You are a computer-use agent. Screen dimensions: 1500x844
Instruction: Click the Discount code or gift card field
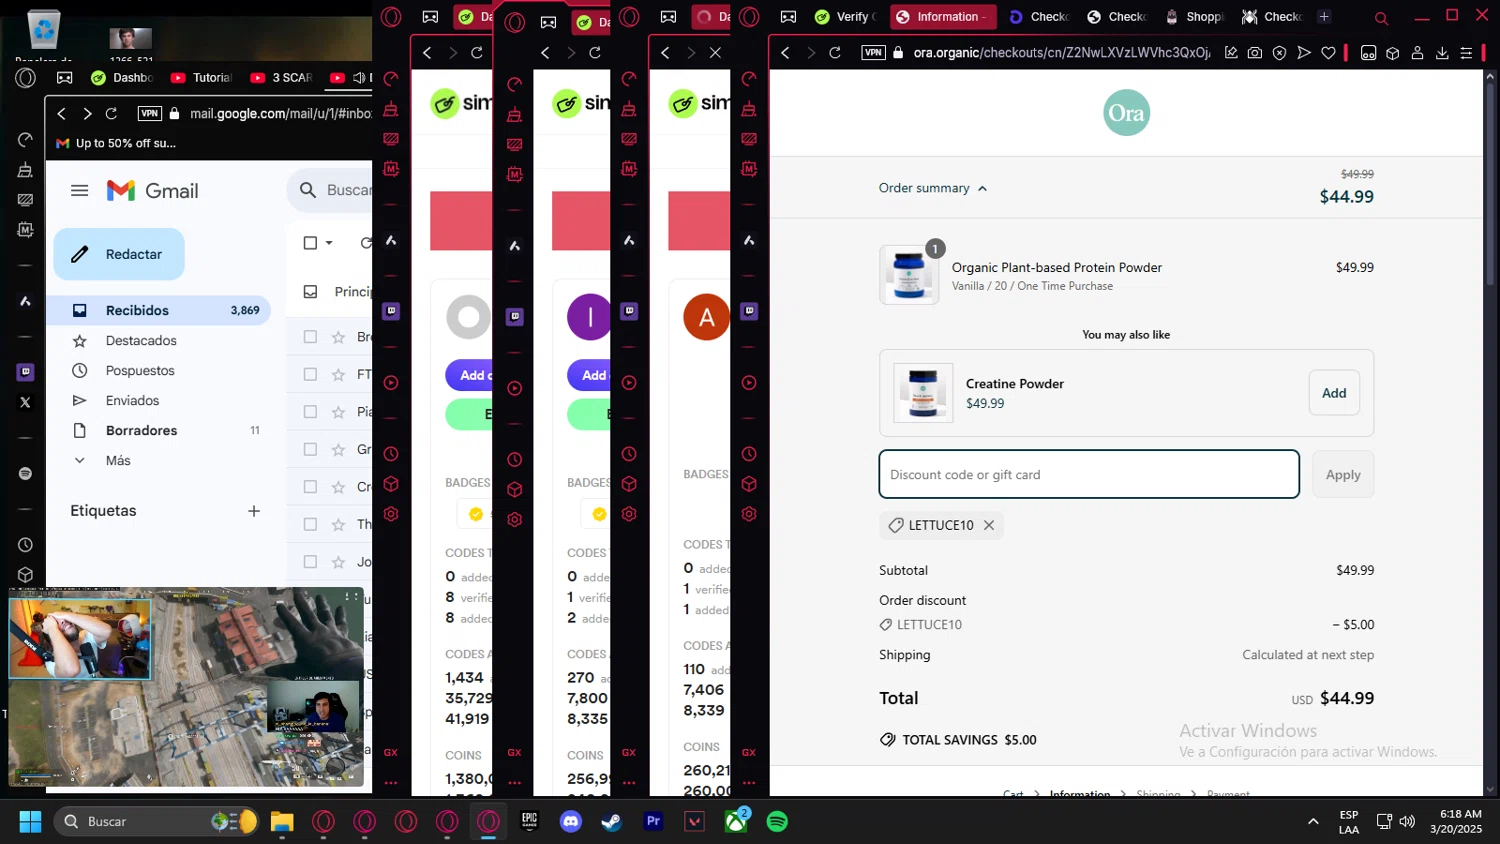[x=1089, y=474]
